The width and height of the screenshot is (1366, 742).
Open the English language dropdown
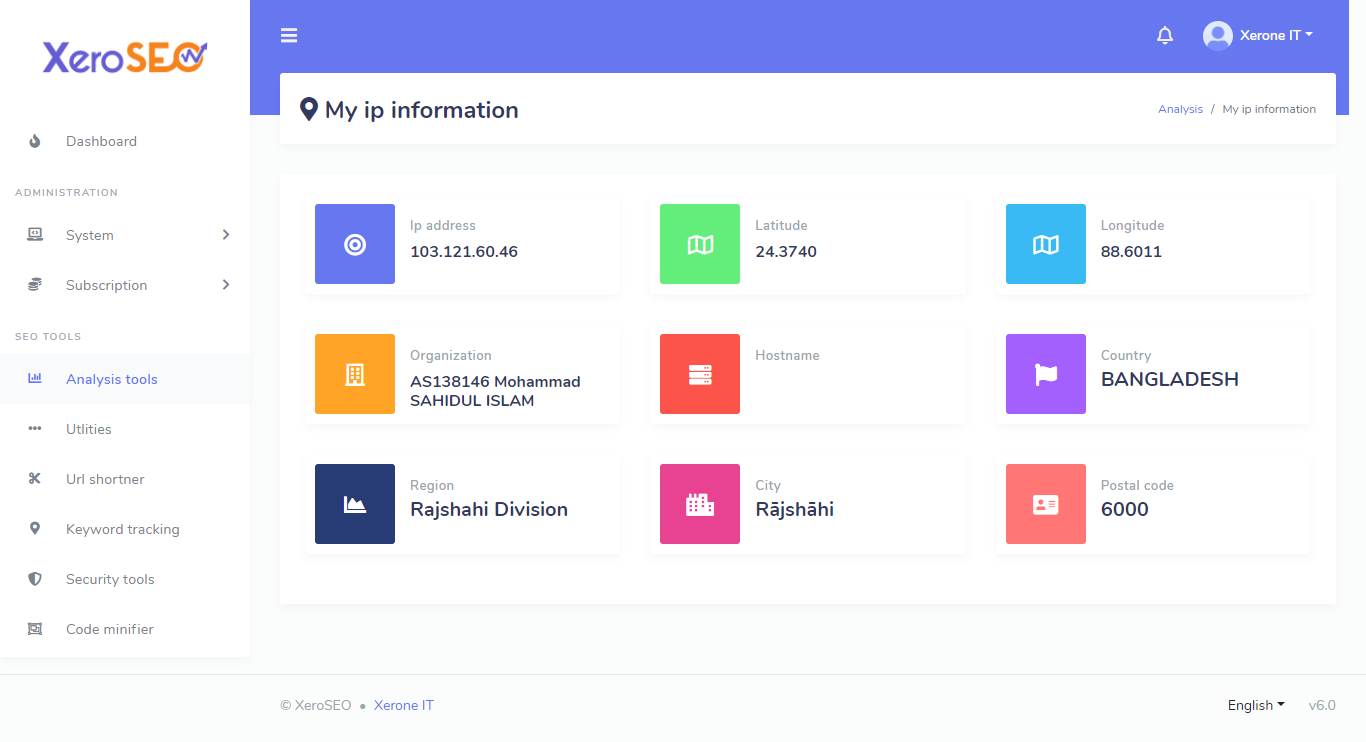click(1256, 705)
